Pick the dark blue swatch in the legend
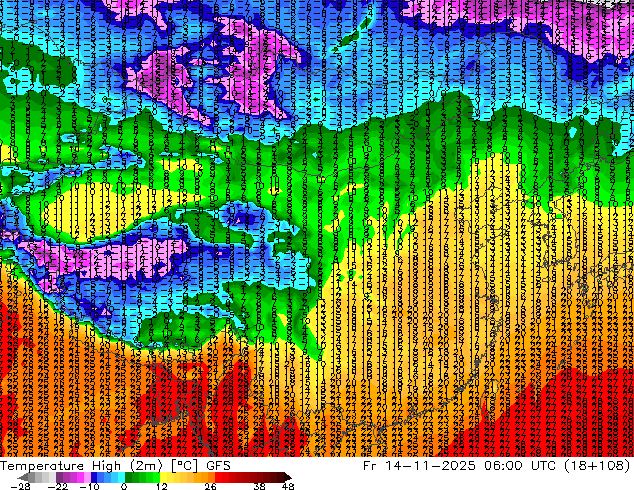This screenshot has height=490, width=634. point(94,477)
